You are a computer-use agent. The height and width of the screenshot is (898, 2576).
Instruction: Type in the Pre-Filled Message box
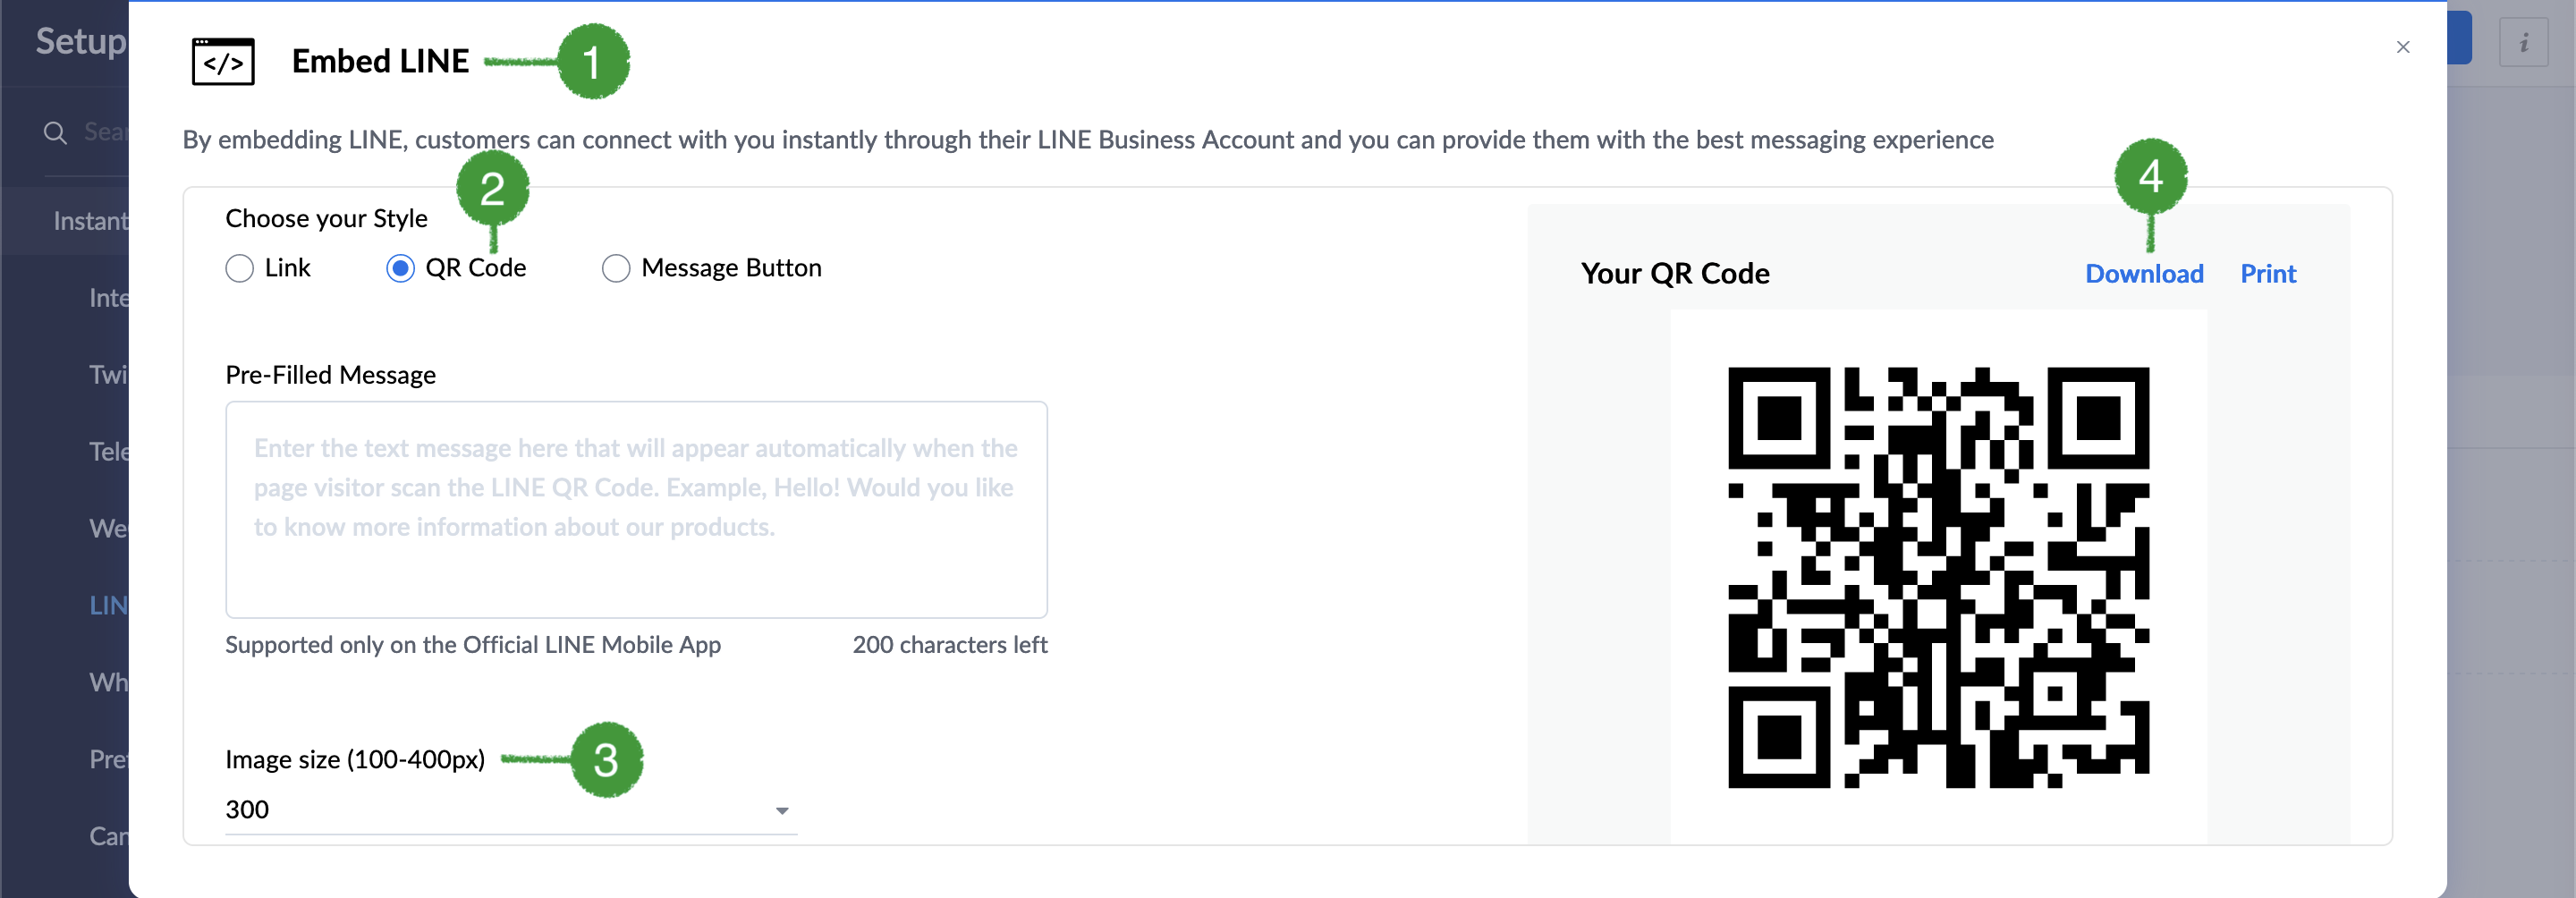(x=636, y=510)
